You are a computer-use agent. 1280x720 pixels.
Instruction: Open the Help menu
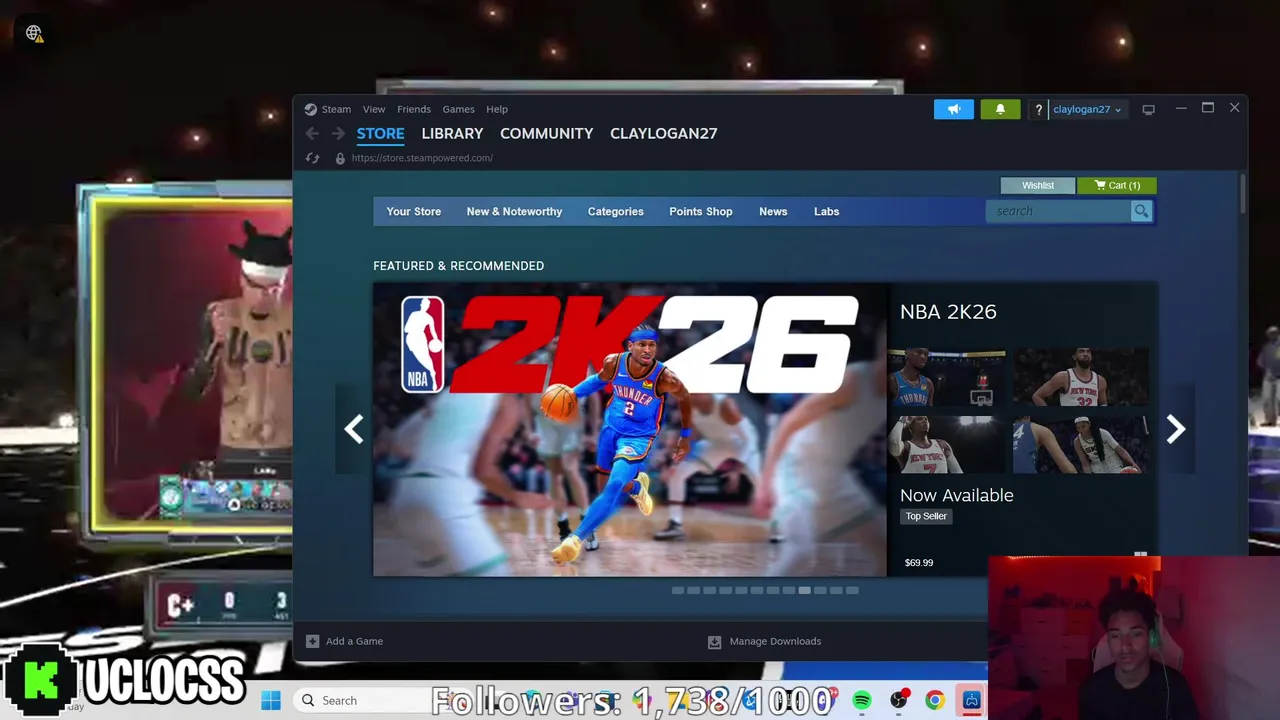point(497,109)
